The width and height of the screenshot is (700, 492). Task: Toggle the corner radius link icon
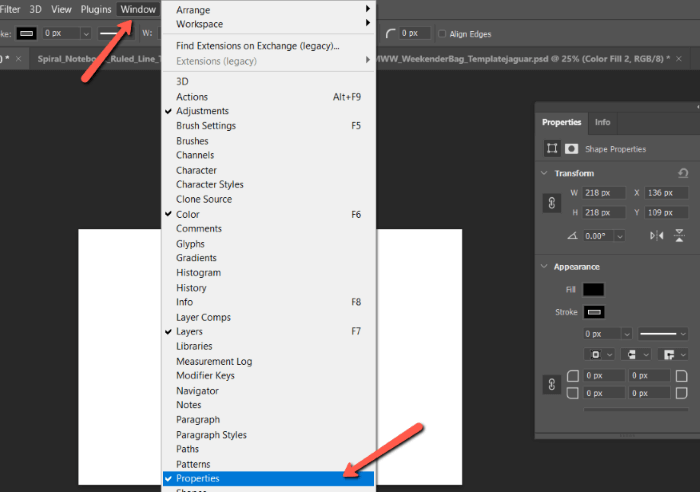pos(551,384)
